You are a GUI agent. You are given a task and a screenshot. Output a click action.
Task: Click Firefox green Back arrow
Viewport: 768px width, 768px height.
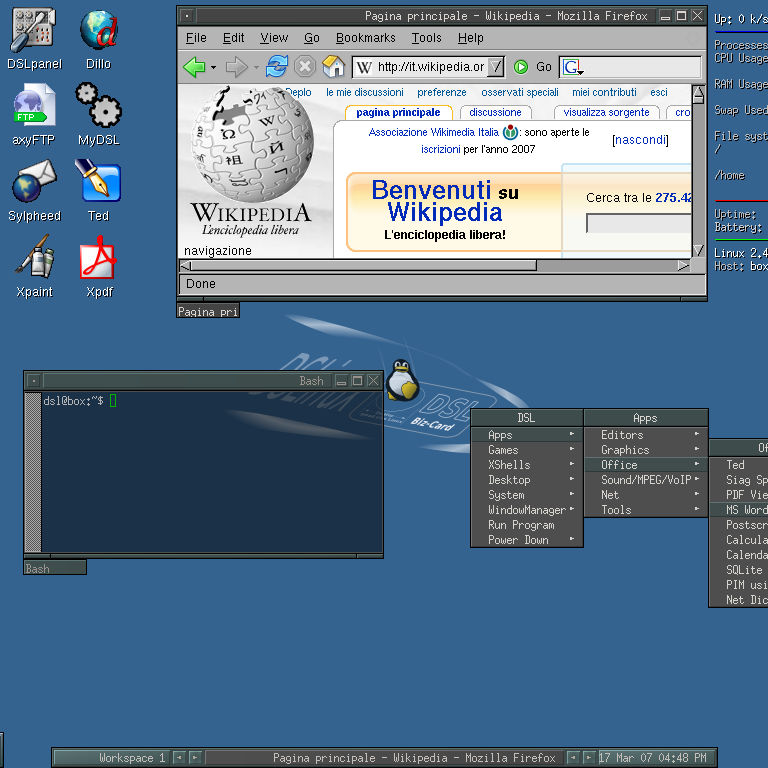point(194,67)
